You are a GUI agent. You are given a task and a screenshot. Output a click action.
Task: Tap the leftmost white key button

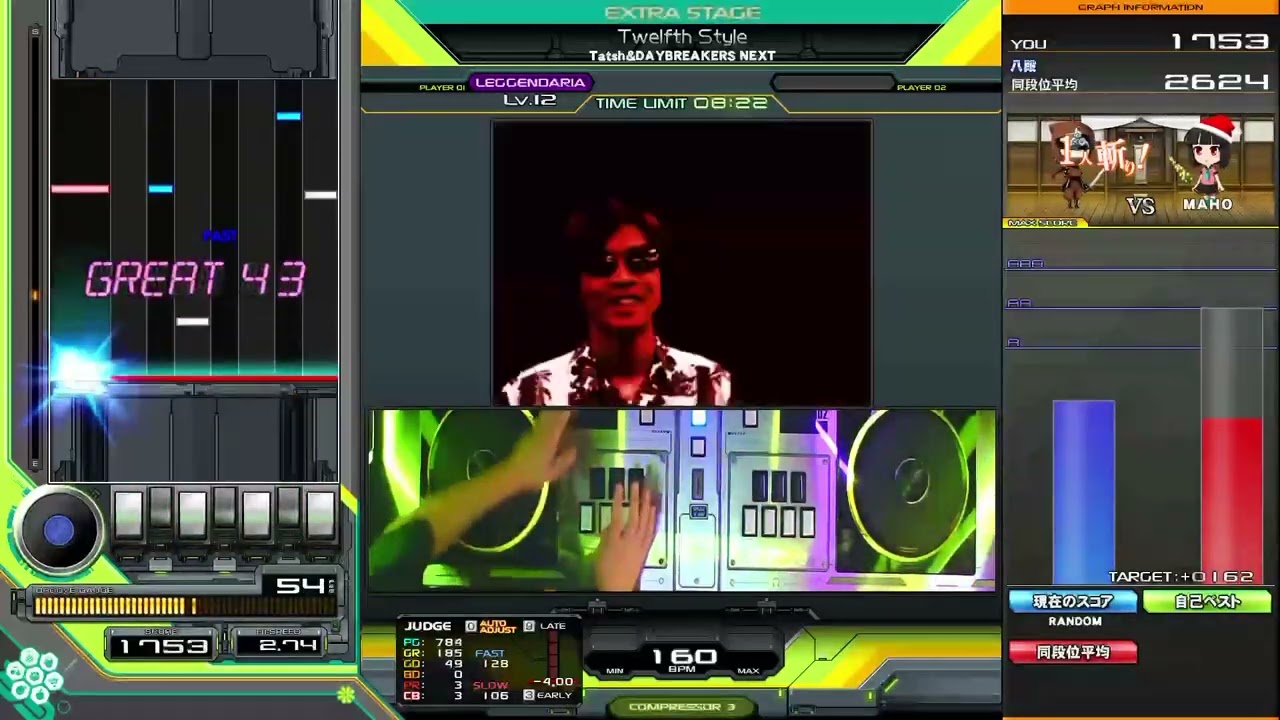(x=128, y=515)
